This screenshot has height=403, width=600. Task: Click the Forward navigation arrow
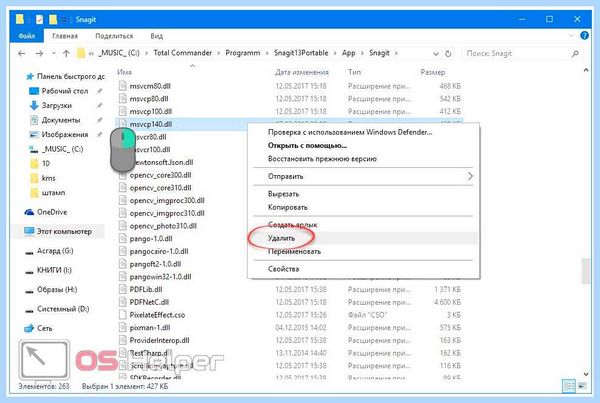[39, 54]
